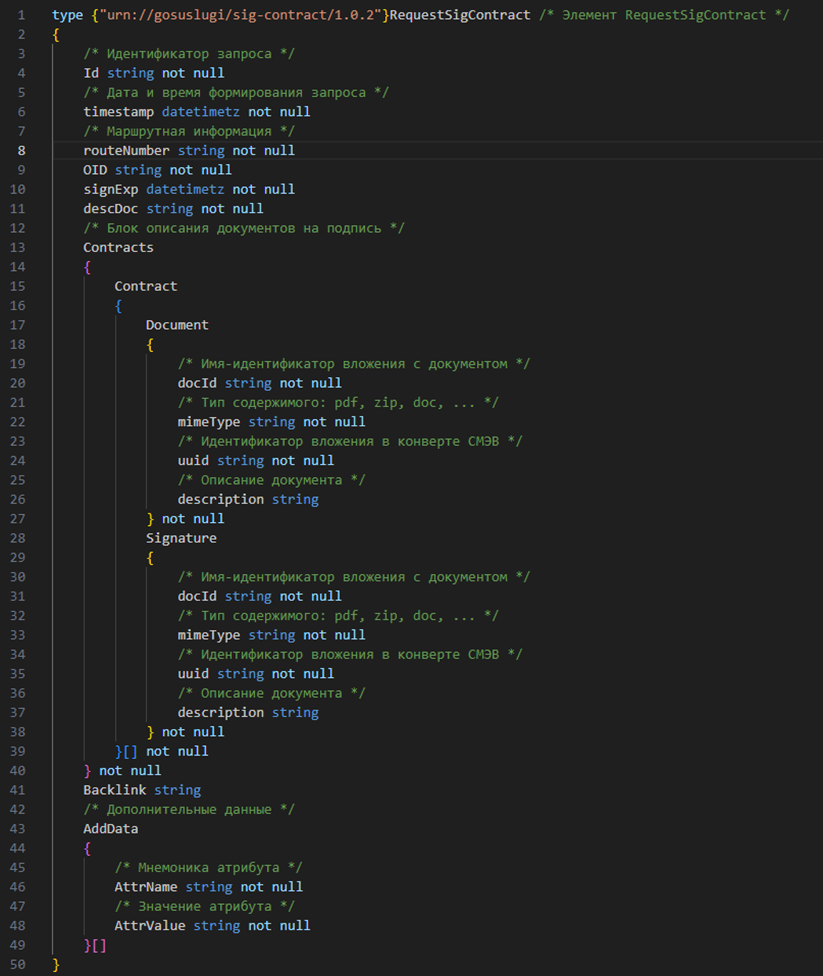Click the urn namespace string on line 1
Image resolution: width=823 pixels, height=976 pixels.
(x=240, y=15)
